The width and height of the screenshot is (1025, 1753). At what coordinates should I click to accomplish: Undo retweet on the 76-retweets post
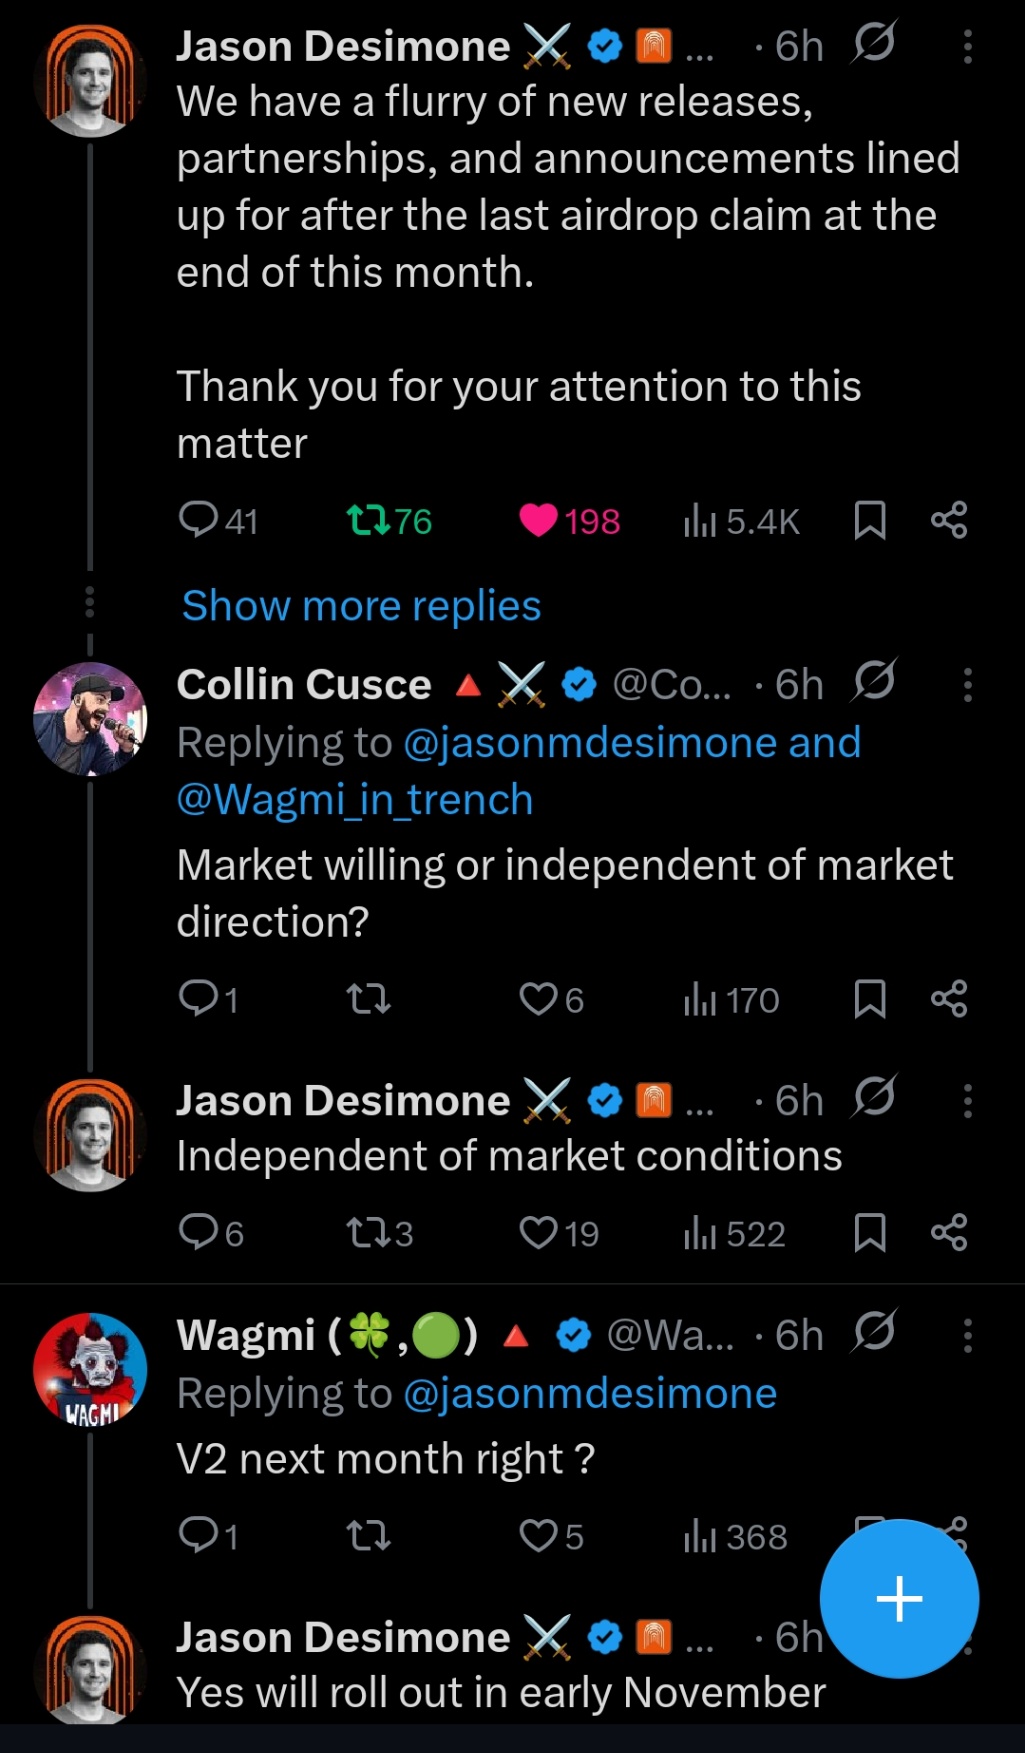coord(368,520)
